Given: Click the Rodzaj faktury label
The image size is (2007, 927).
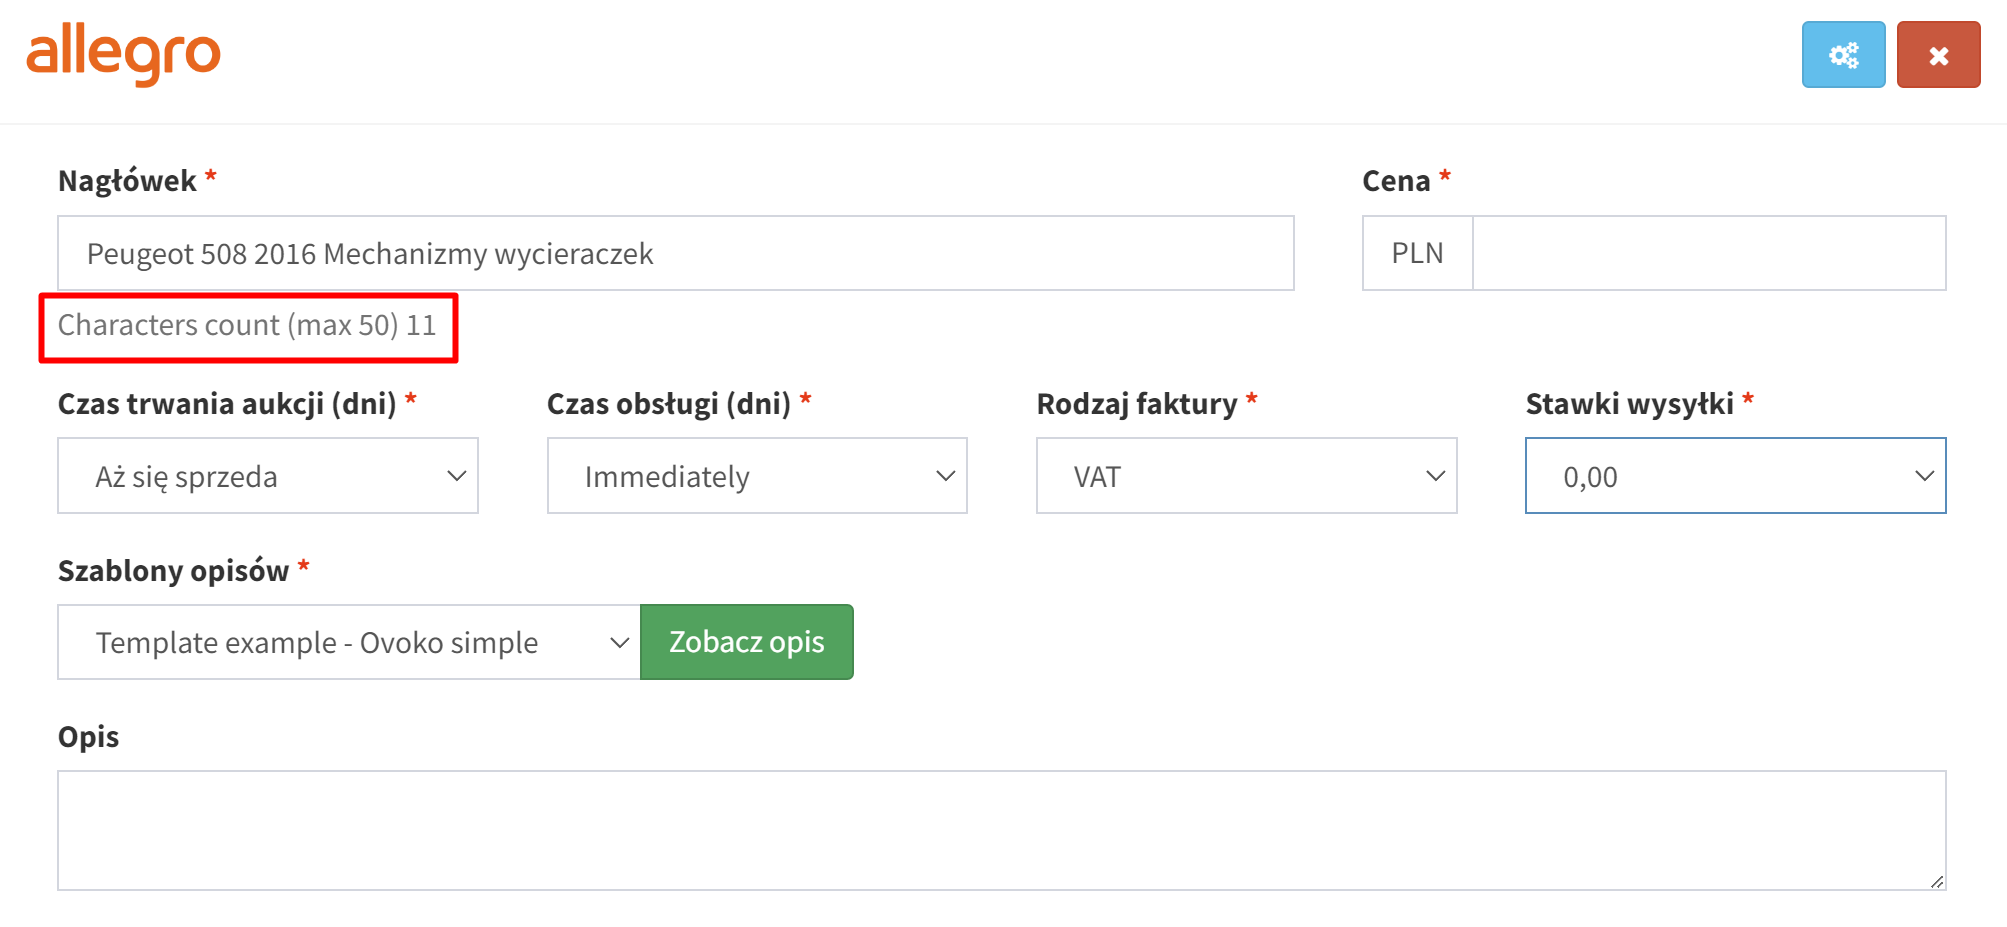Looking at the screenshot, I should click(x=1137, y=404).
